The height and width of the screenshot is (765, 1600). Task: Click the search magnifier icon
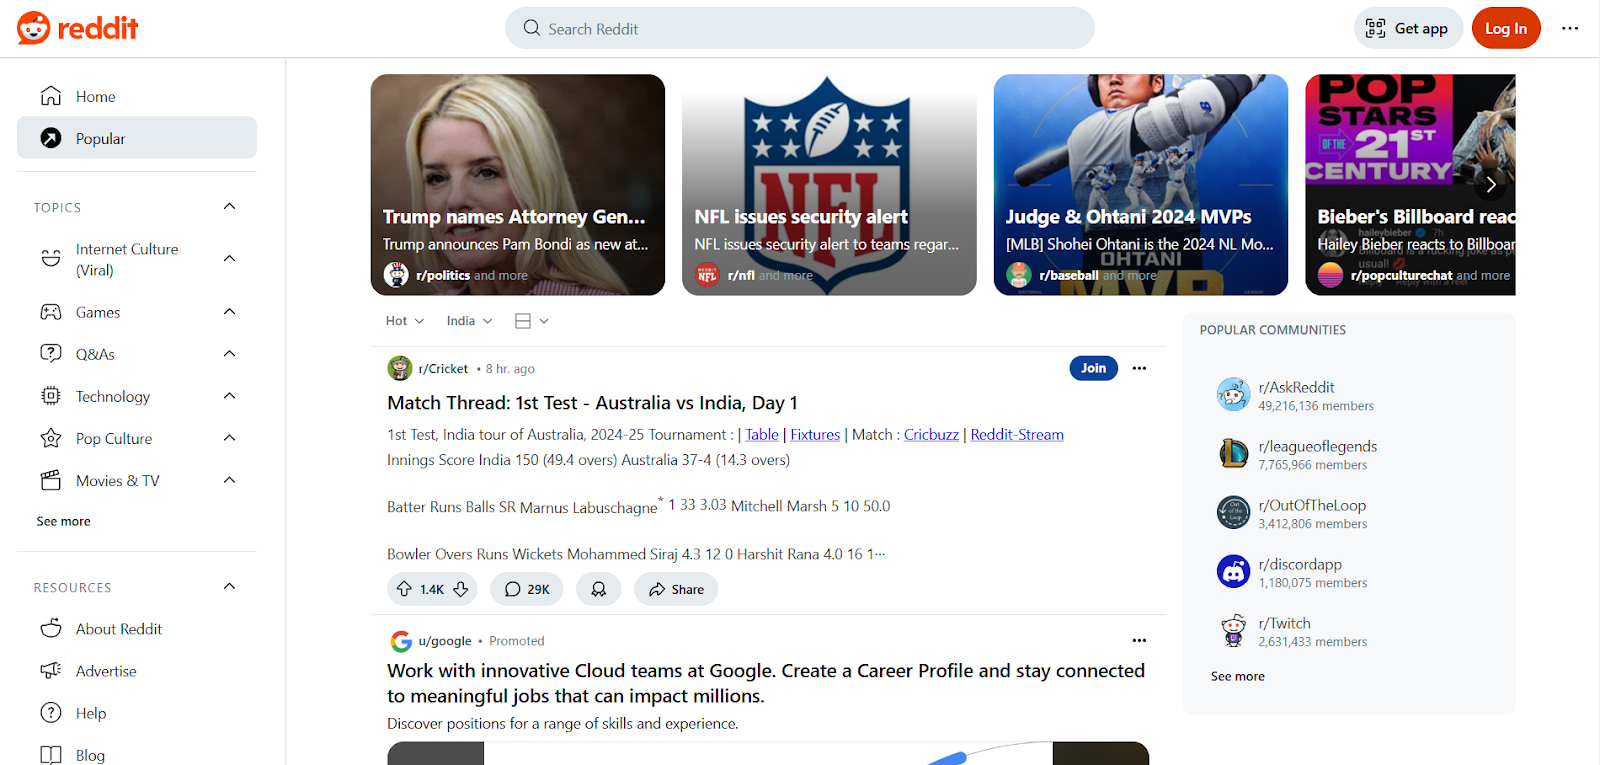532,28
